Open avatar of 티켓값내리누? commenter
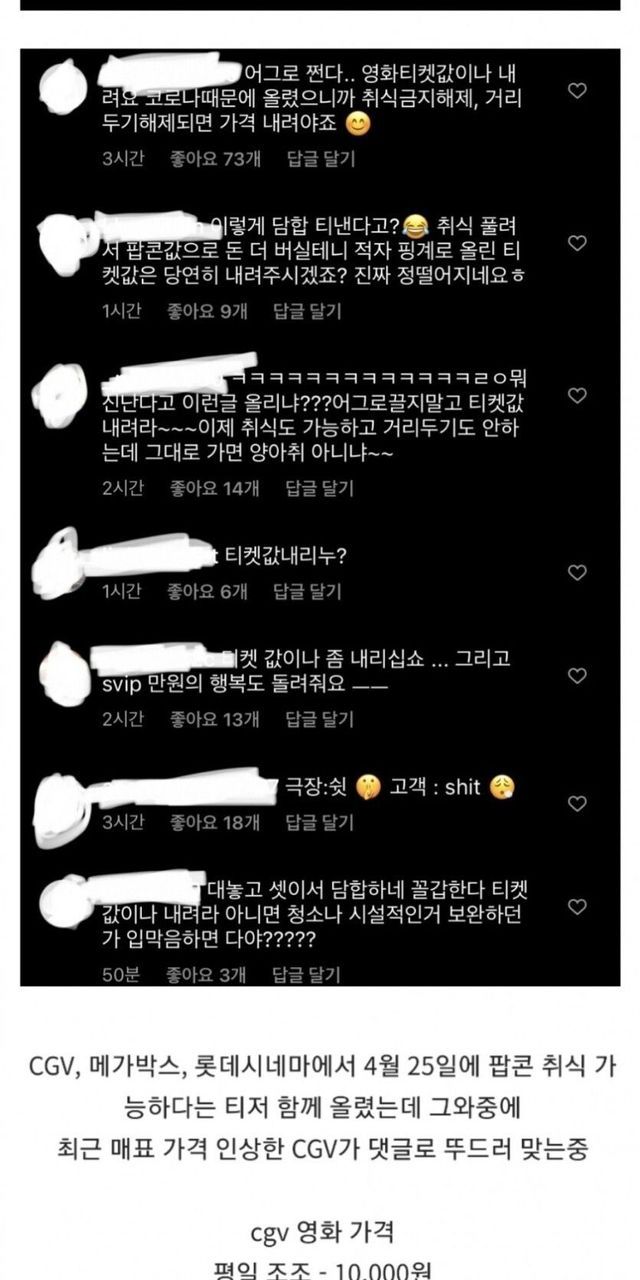The image size is (640, 1280). [57, 562]
